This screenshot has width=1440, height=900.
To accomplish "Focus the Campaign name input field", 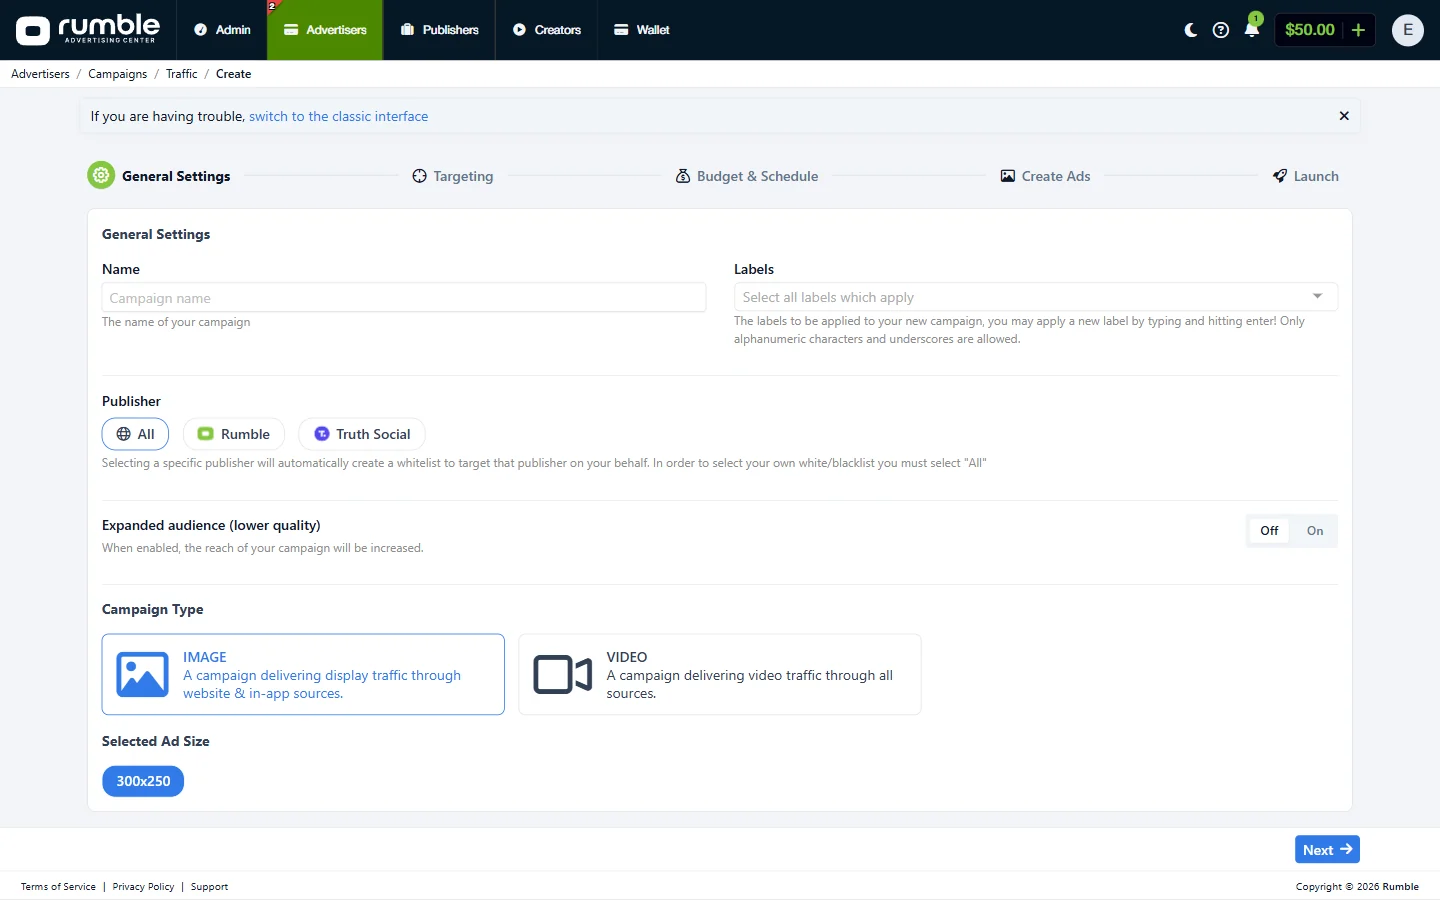I will point(404,298).
